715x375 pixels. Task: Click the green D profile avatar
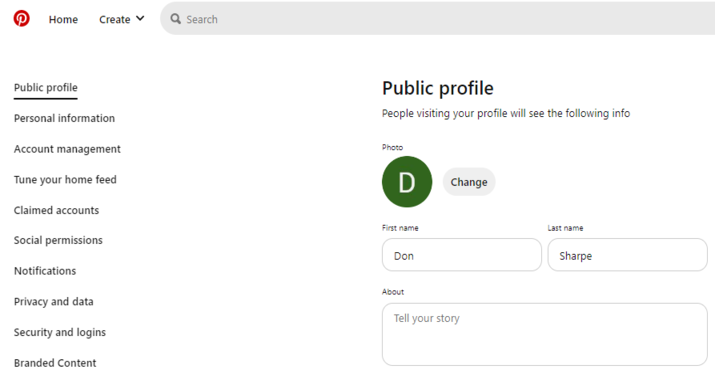click(x=407, y=182)
